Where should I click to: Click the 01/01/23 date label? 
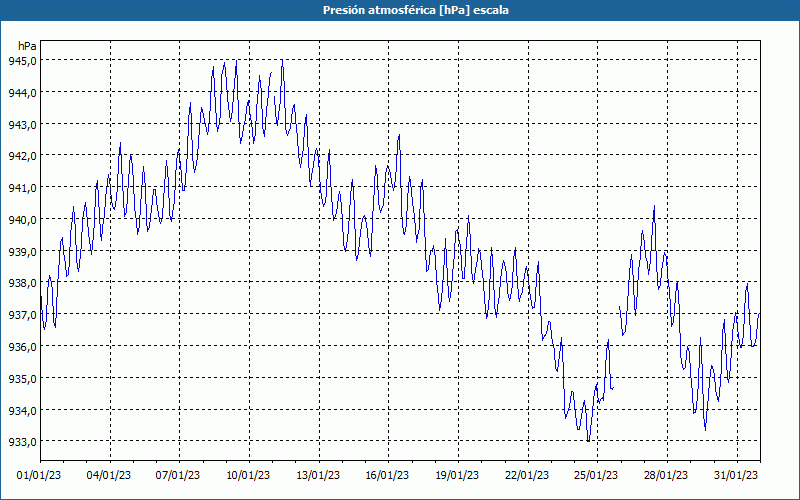point(39,476)
